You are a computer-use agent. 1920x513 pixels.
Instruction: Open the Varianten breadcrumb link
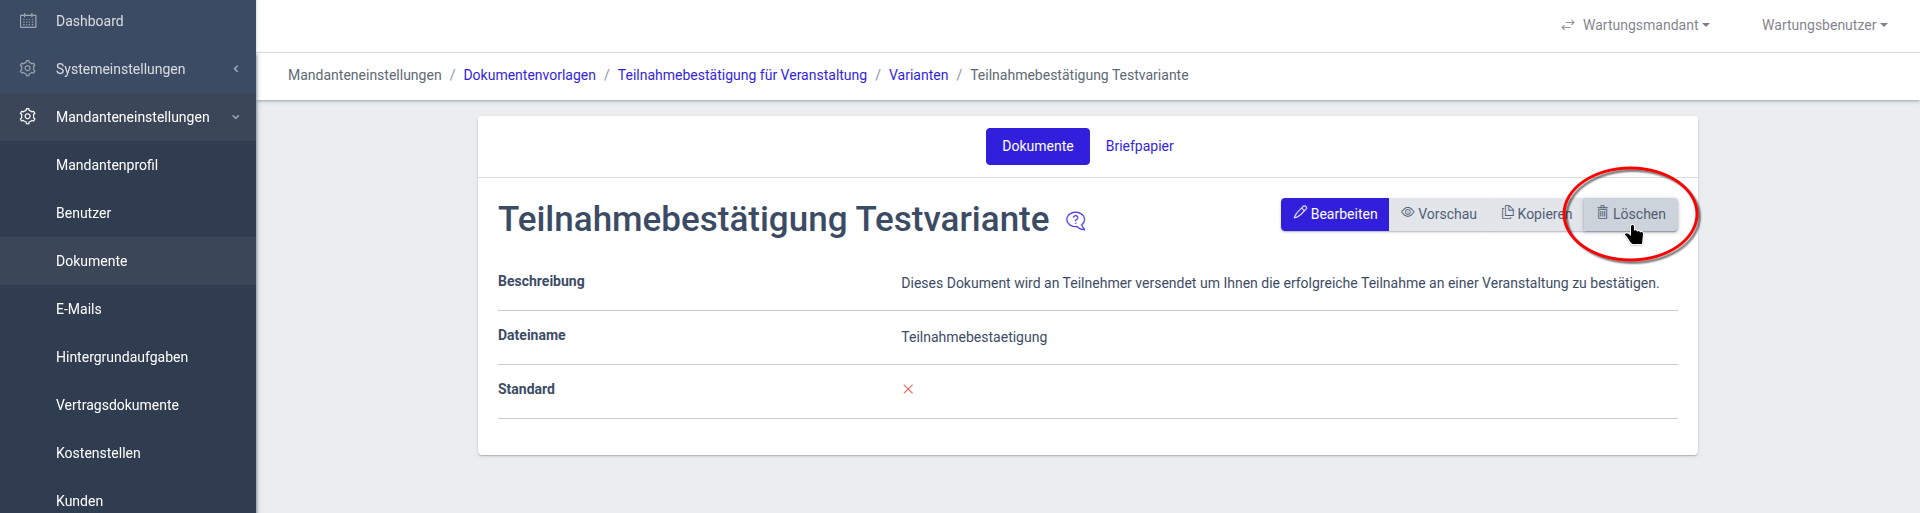[x=918, y=75]
